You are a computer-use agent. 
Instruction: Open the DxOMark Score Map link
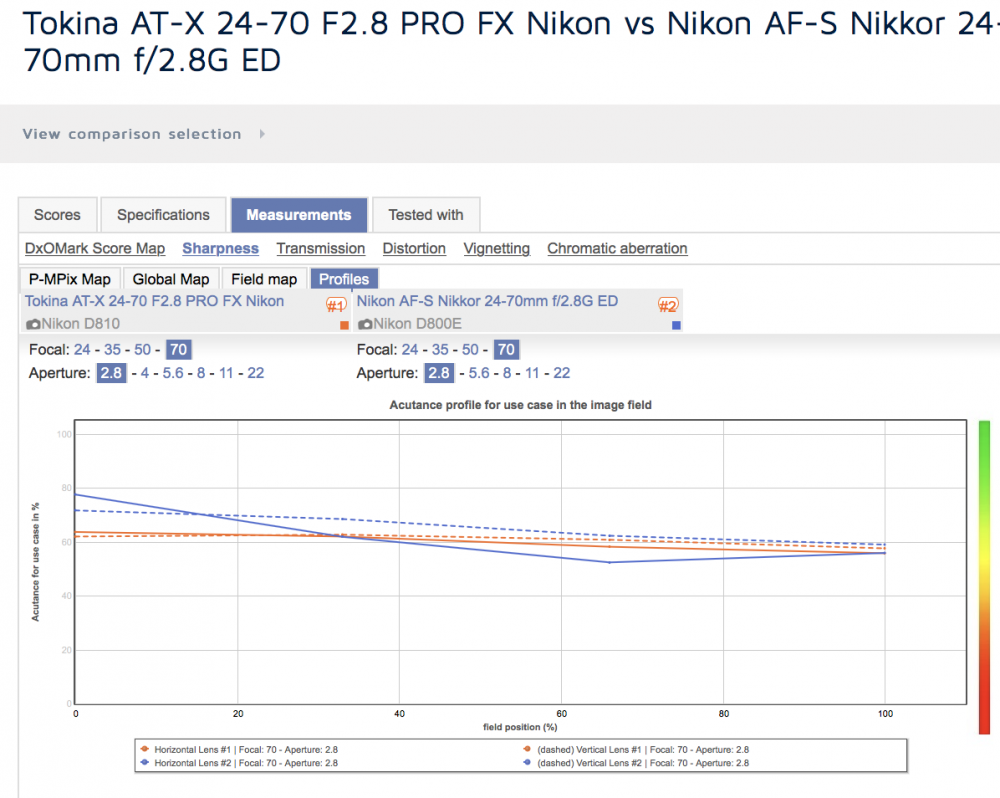click(x=95, y=248)
